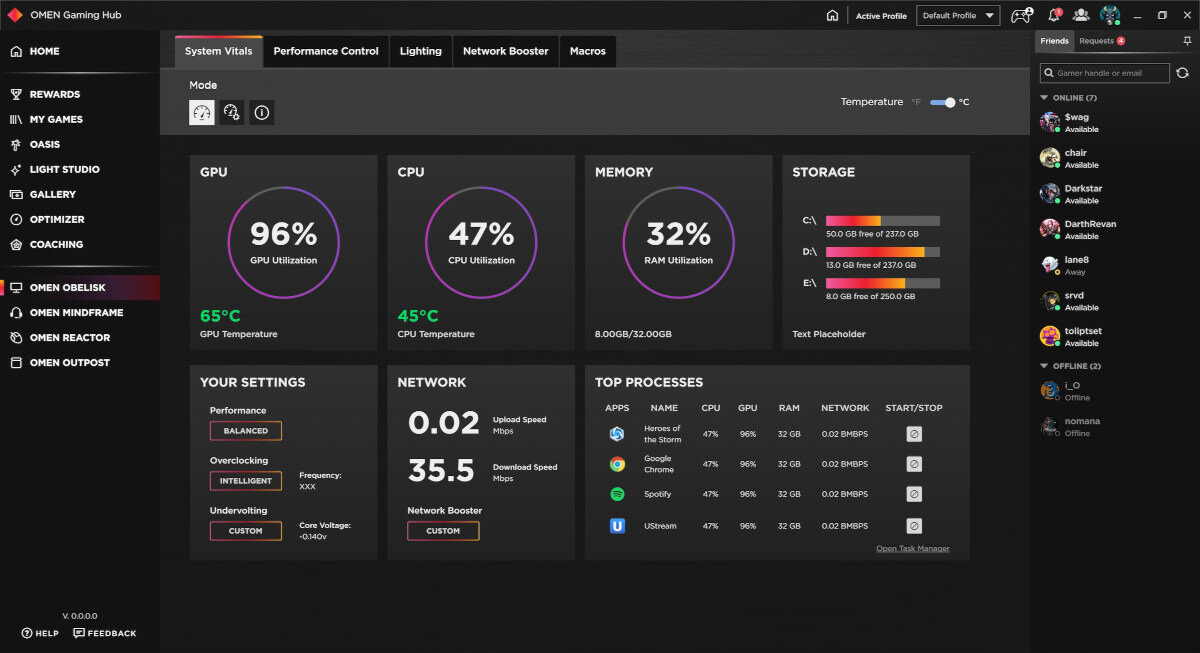The height and width of the screenshot is (653, 1200).
Task: Switch to the Performance Control tab
Action: tap(326, 51)
